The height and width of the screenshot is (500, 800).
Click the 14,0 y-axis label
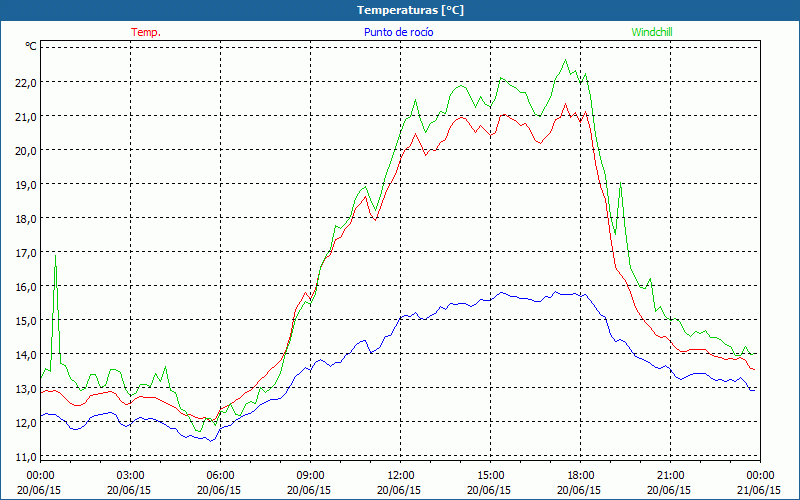tap(24, 354)
